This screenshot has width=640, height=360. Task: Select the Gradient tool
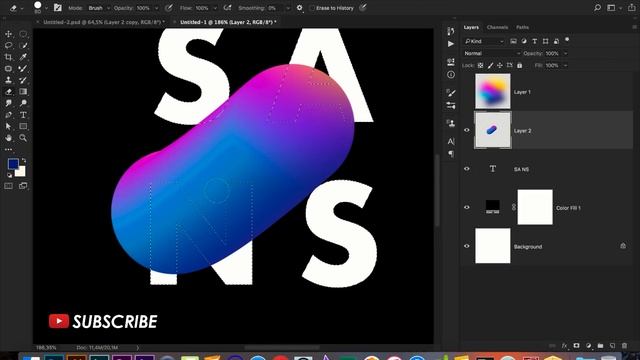(x=23, y=92)
